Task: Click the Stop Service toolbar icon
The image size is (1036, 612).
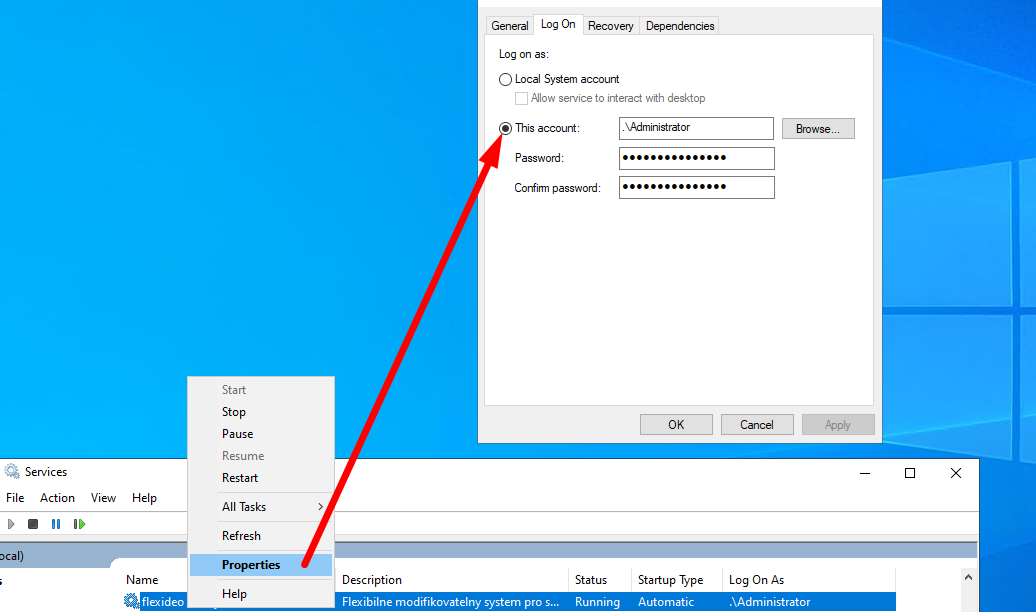Action: point(33,524)
